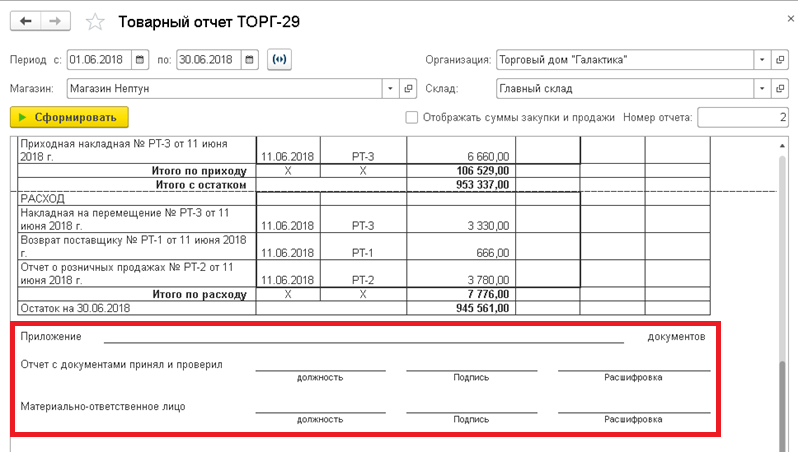Click the Приложение label in report

click(51, 336)
